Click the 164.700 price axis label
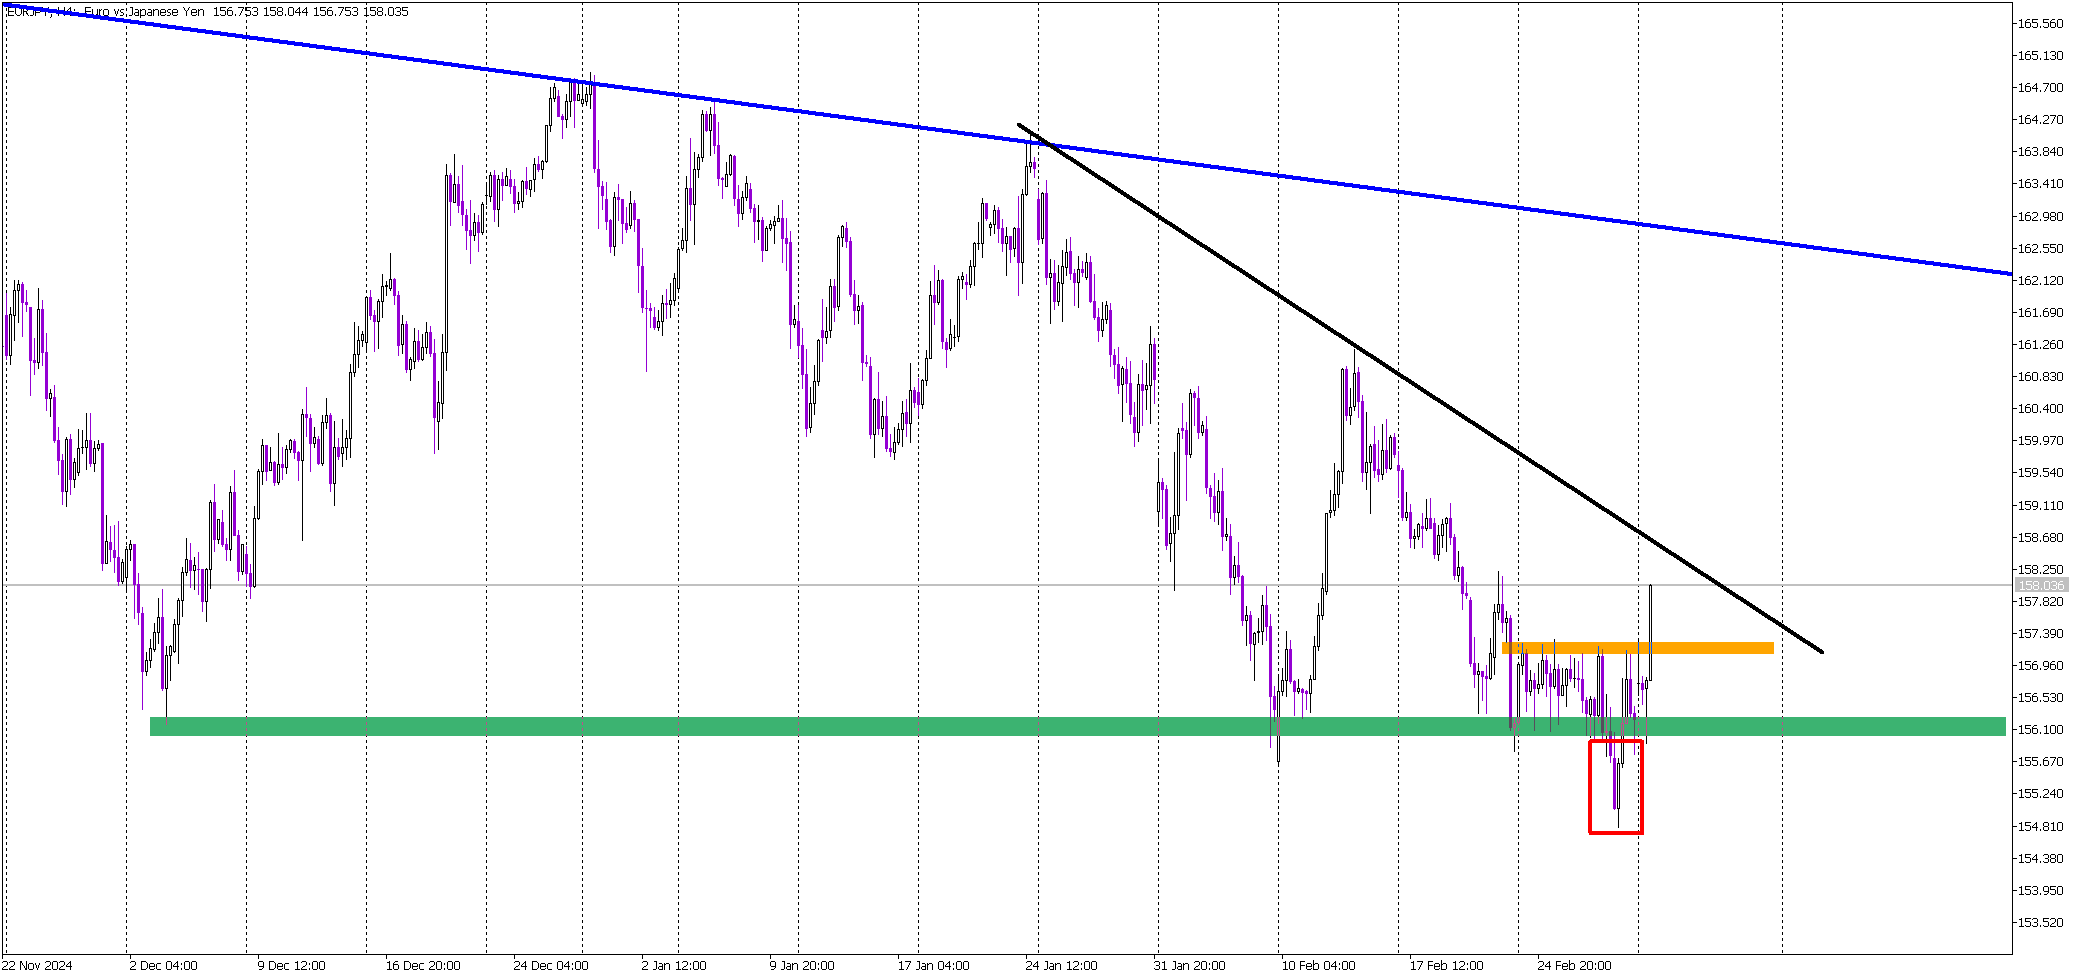 pos(2040,87)
